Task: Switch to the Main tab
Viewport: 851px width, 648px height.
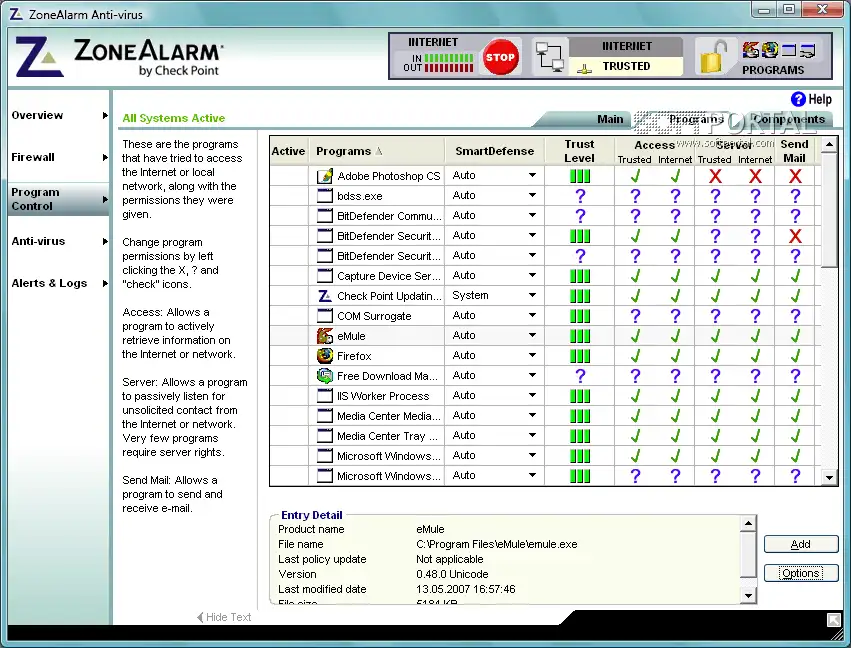Action: 610,119
